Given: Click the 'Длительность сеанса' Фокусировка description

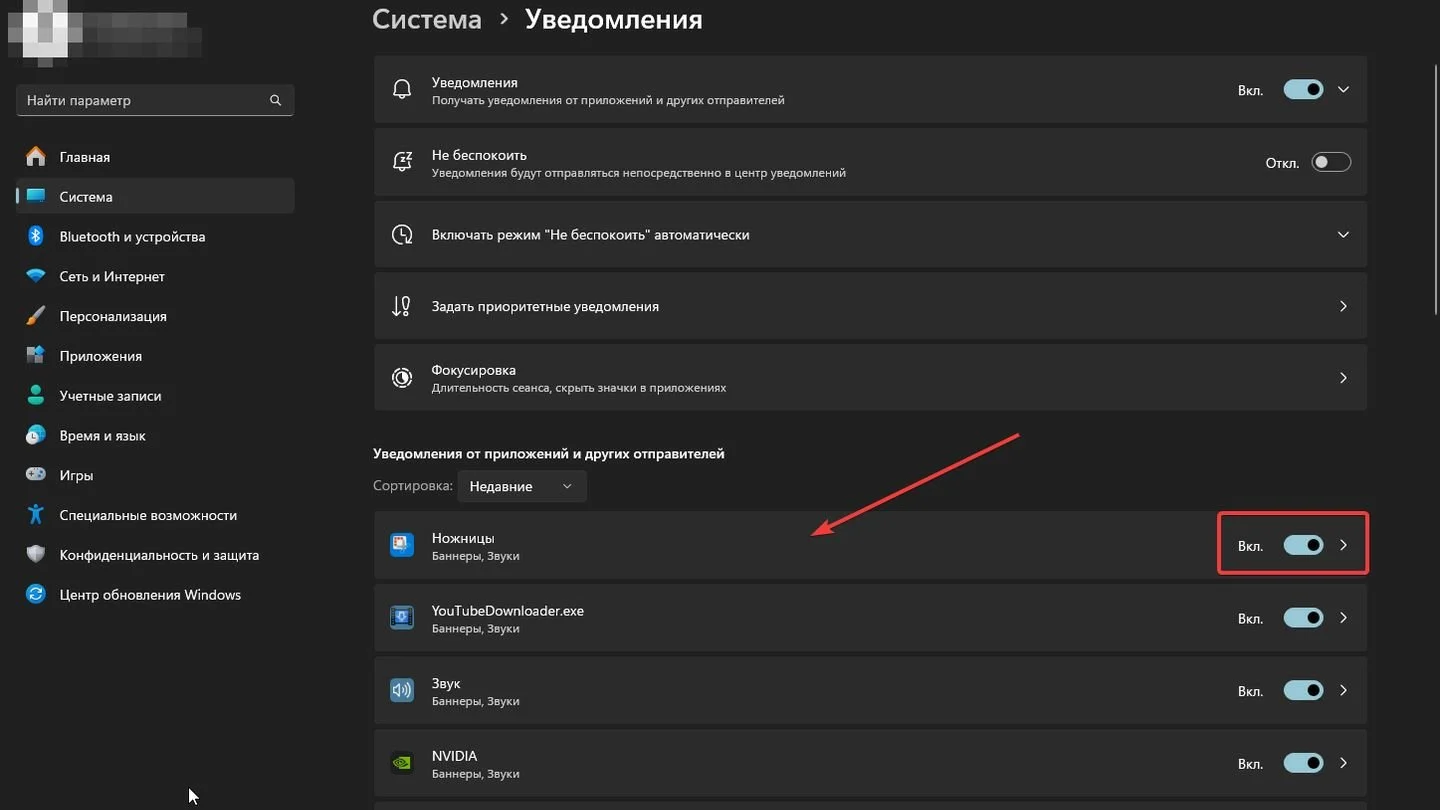Looking at the screenshot, I should 579,387.
